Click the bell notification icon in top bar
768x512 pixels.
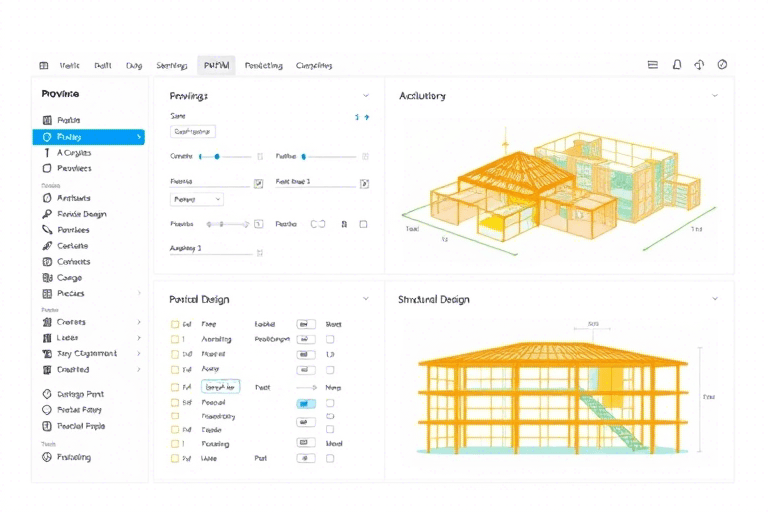677,65
